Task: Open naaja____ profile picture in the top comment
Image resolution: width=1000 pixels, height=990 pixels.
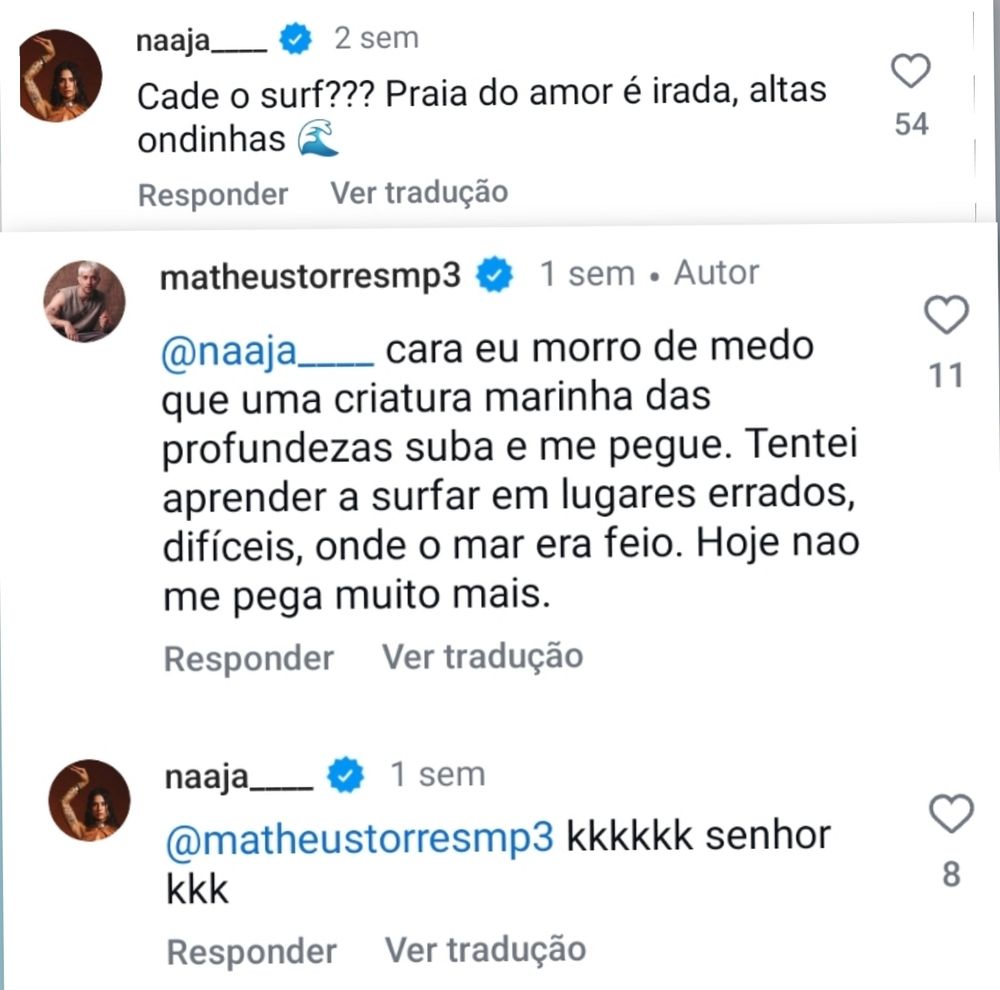Action: 60,75
